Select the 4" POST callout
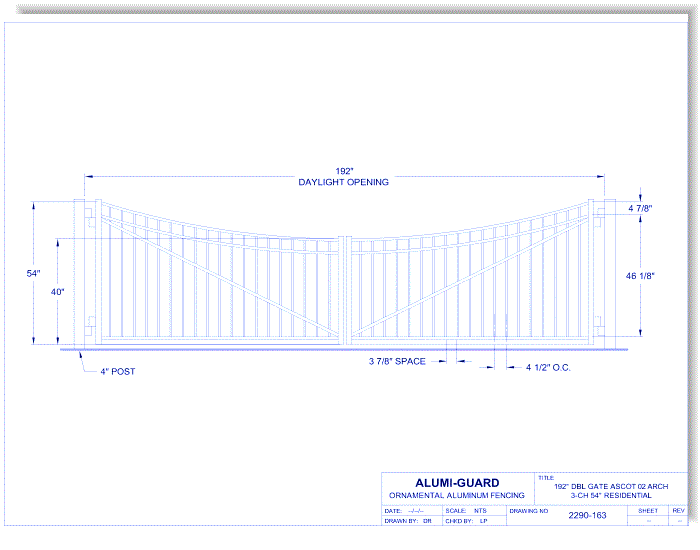700x550 pixels. click(118, 371)
